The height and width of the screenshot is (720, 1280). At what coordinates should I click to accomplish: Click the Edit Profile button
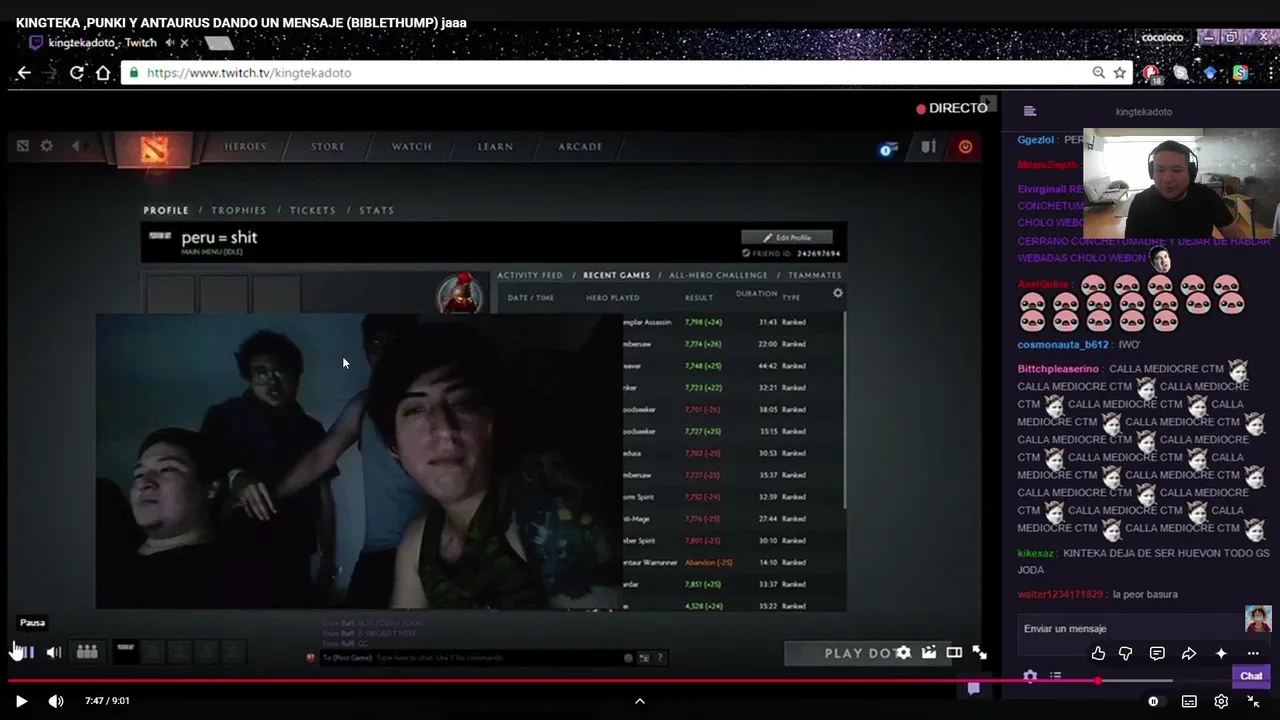pos(787,237)
